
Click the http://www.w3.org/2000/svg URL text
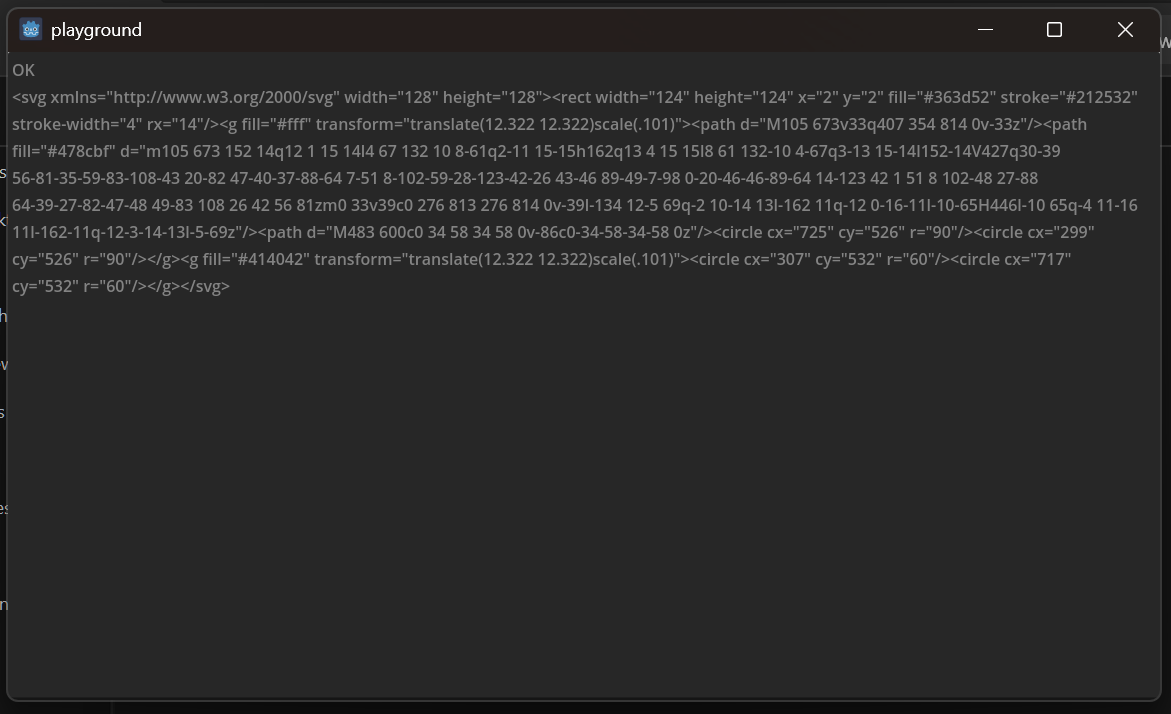coord(223,97)
